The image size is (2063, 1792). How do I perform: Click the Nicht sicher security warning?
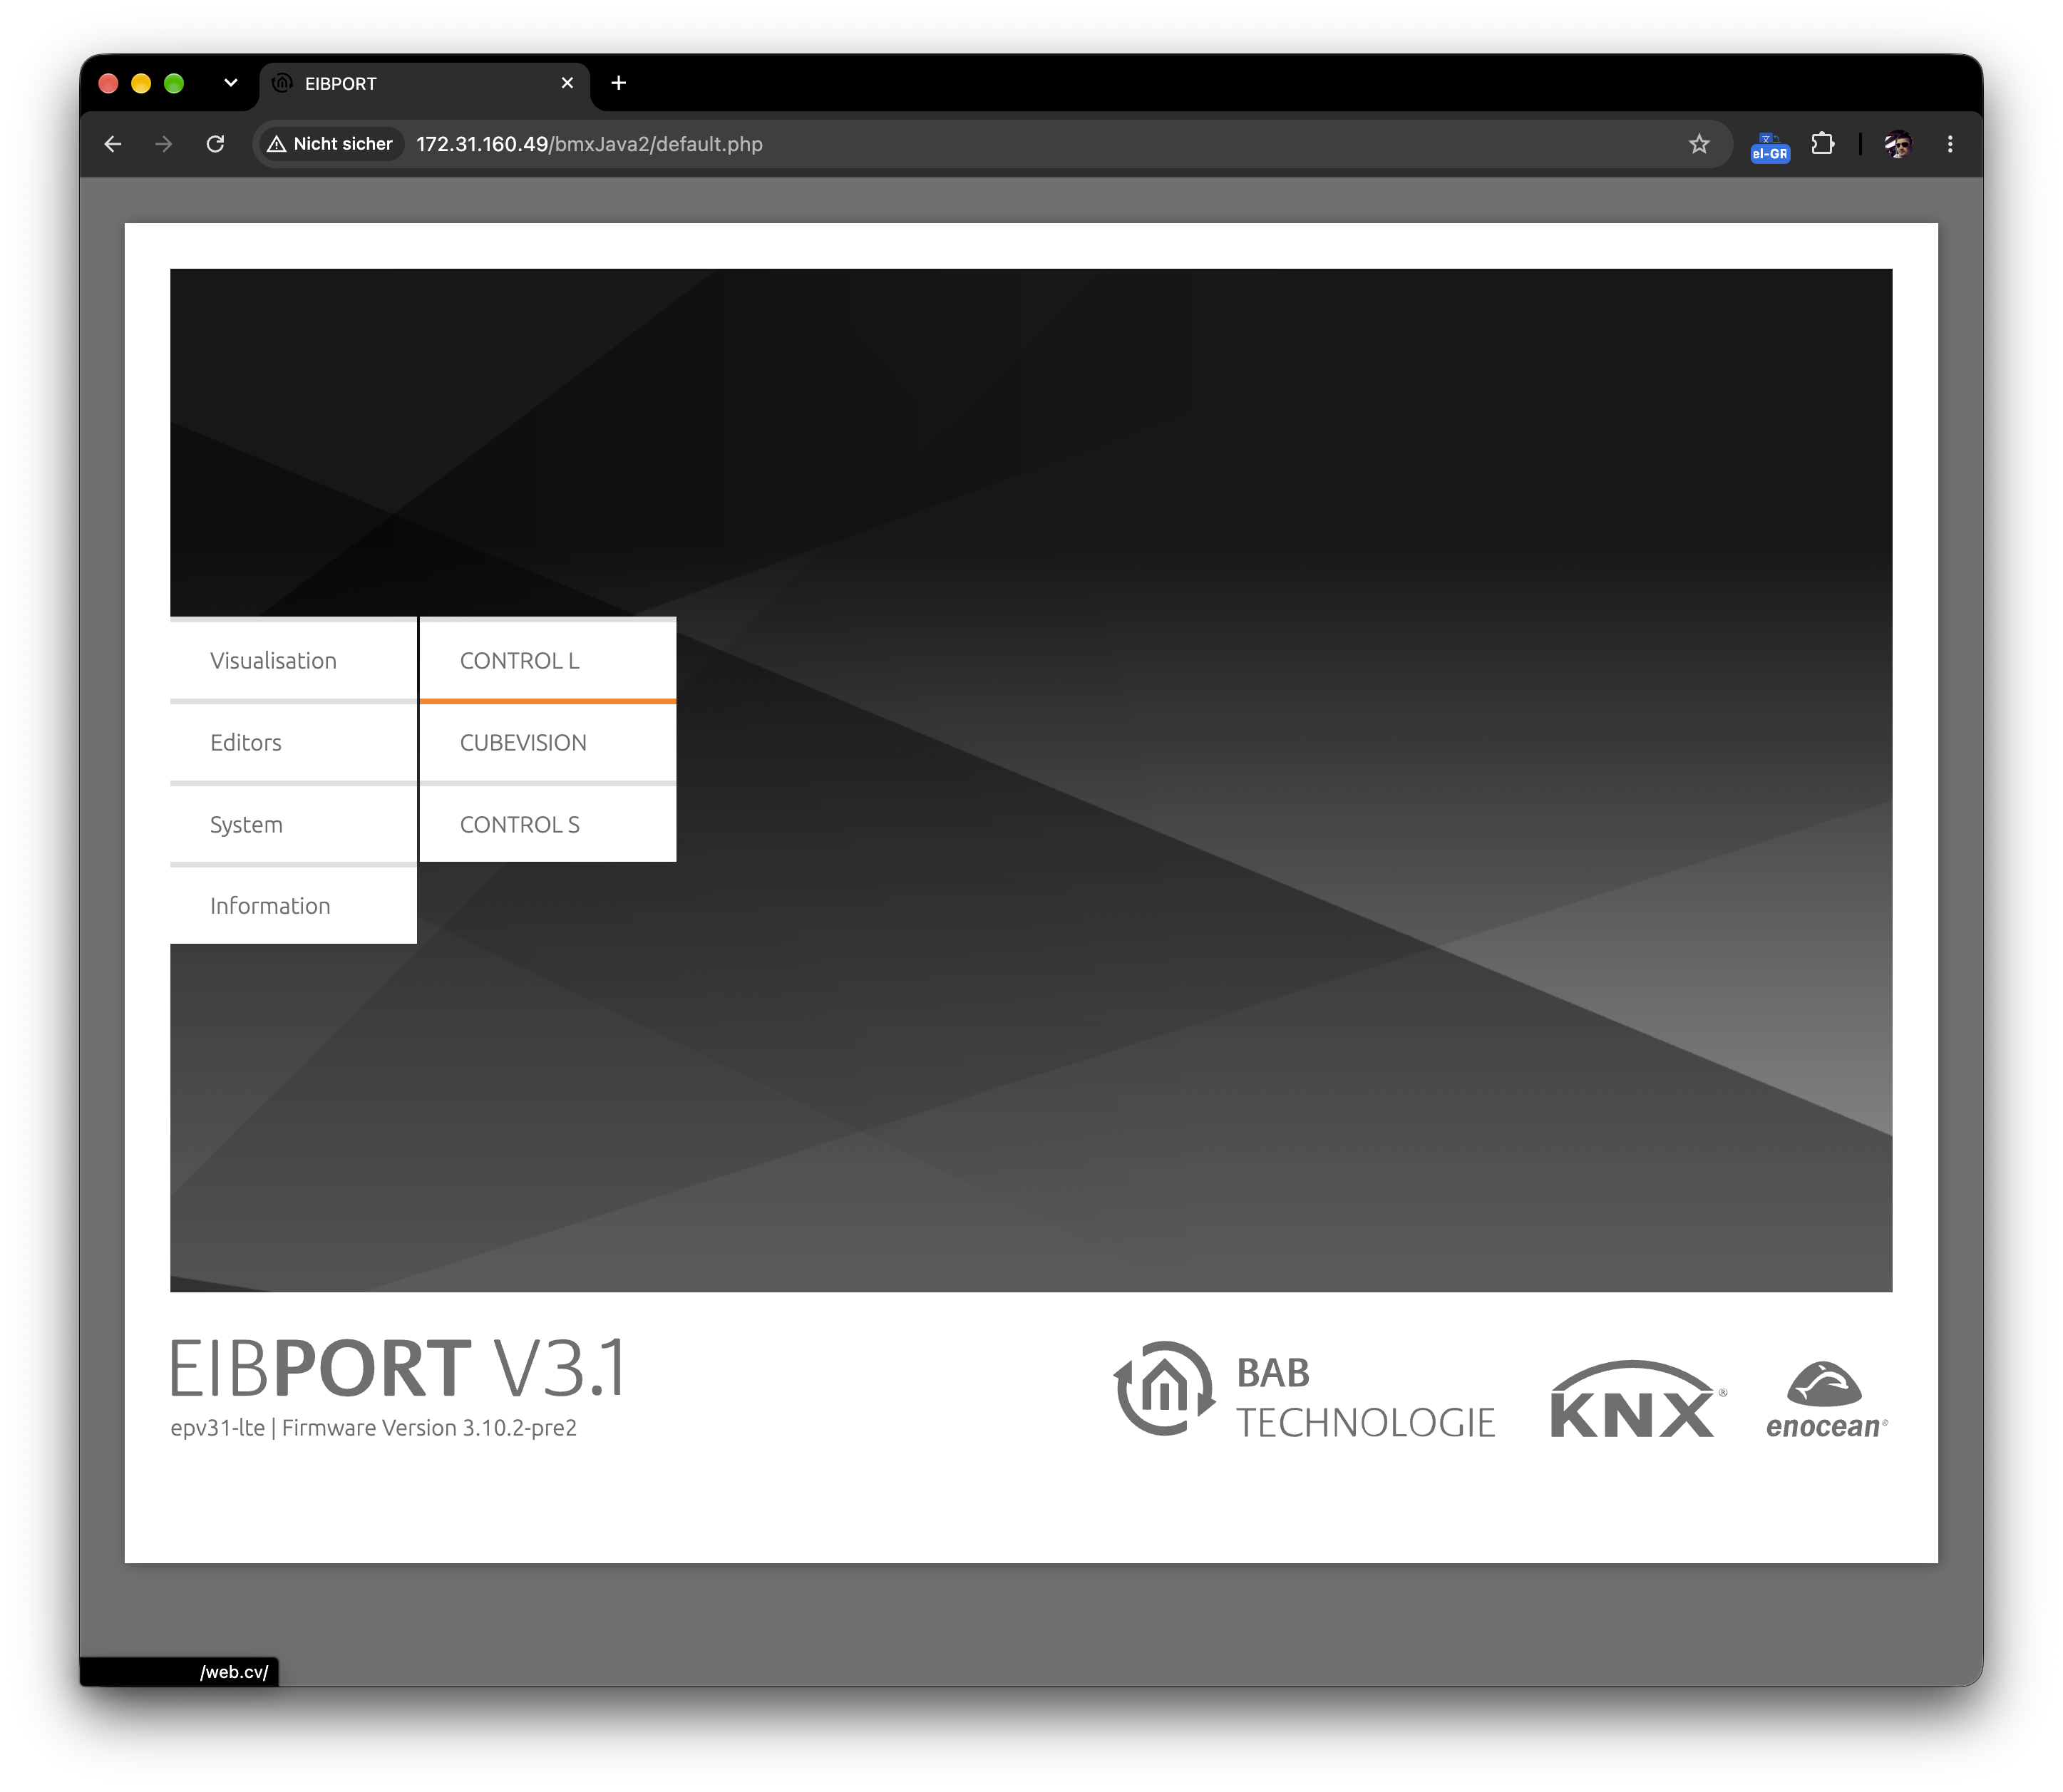coord(330,144)
